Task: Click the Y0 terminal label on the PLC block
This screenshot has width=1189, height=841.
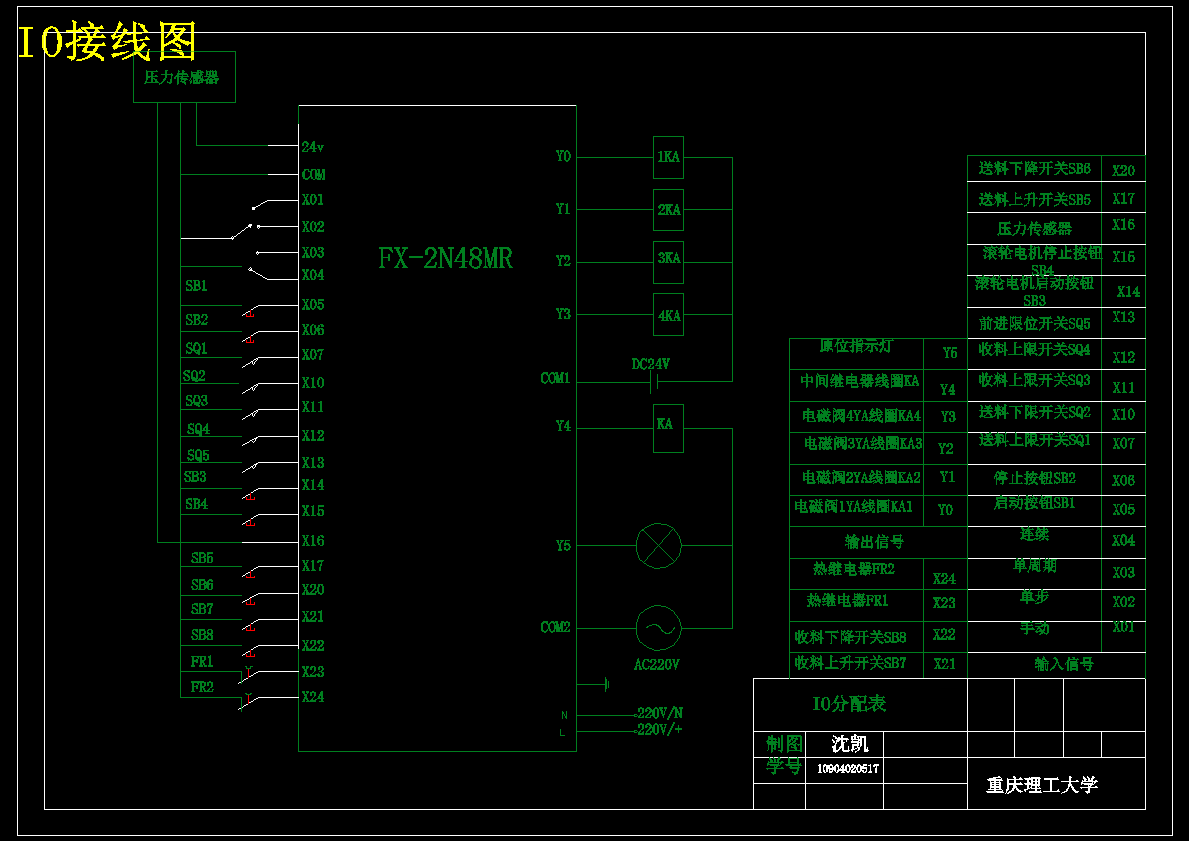Action: click(563, 156)
